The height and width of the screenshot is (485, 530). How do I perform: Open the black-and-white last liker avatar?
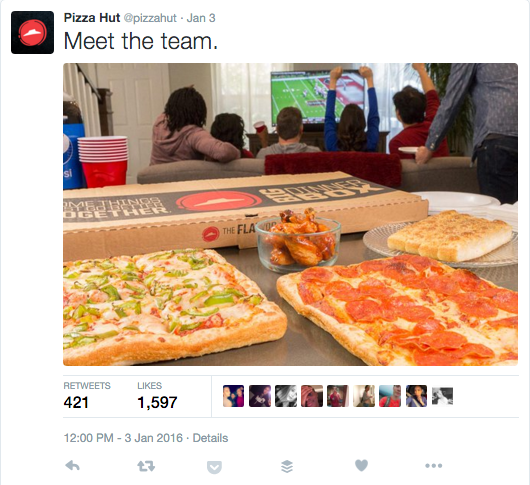442,396
